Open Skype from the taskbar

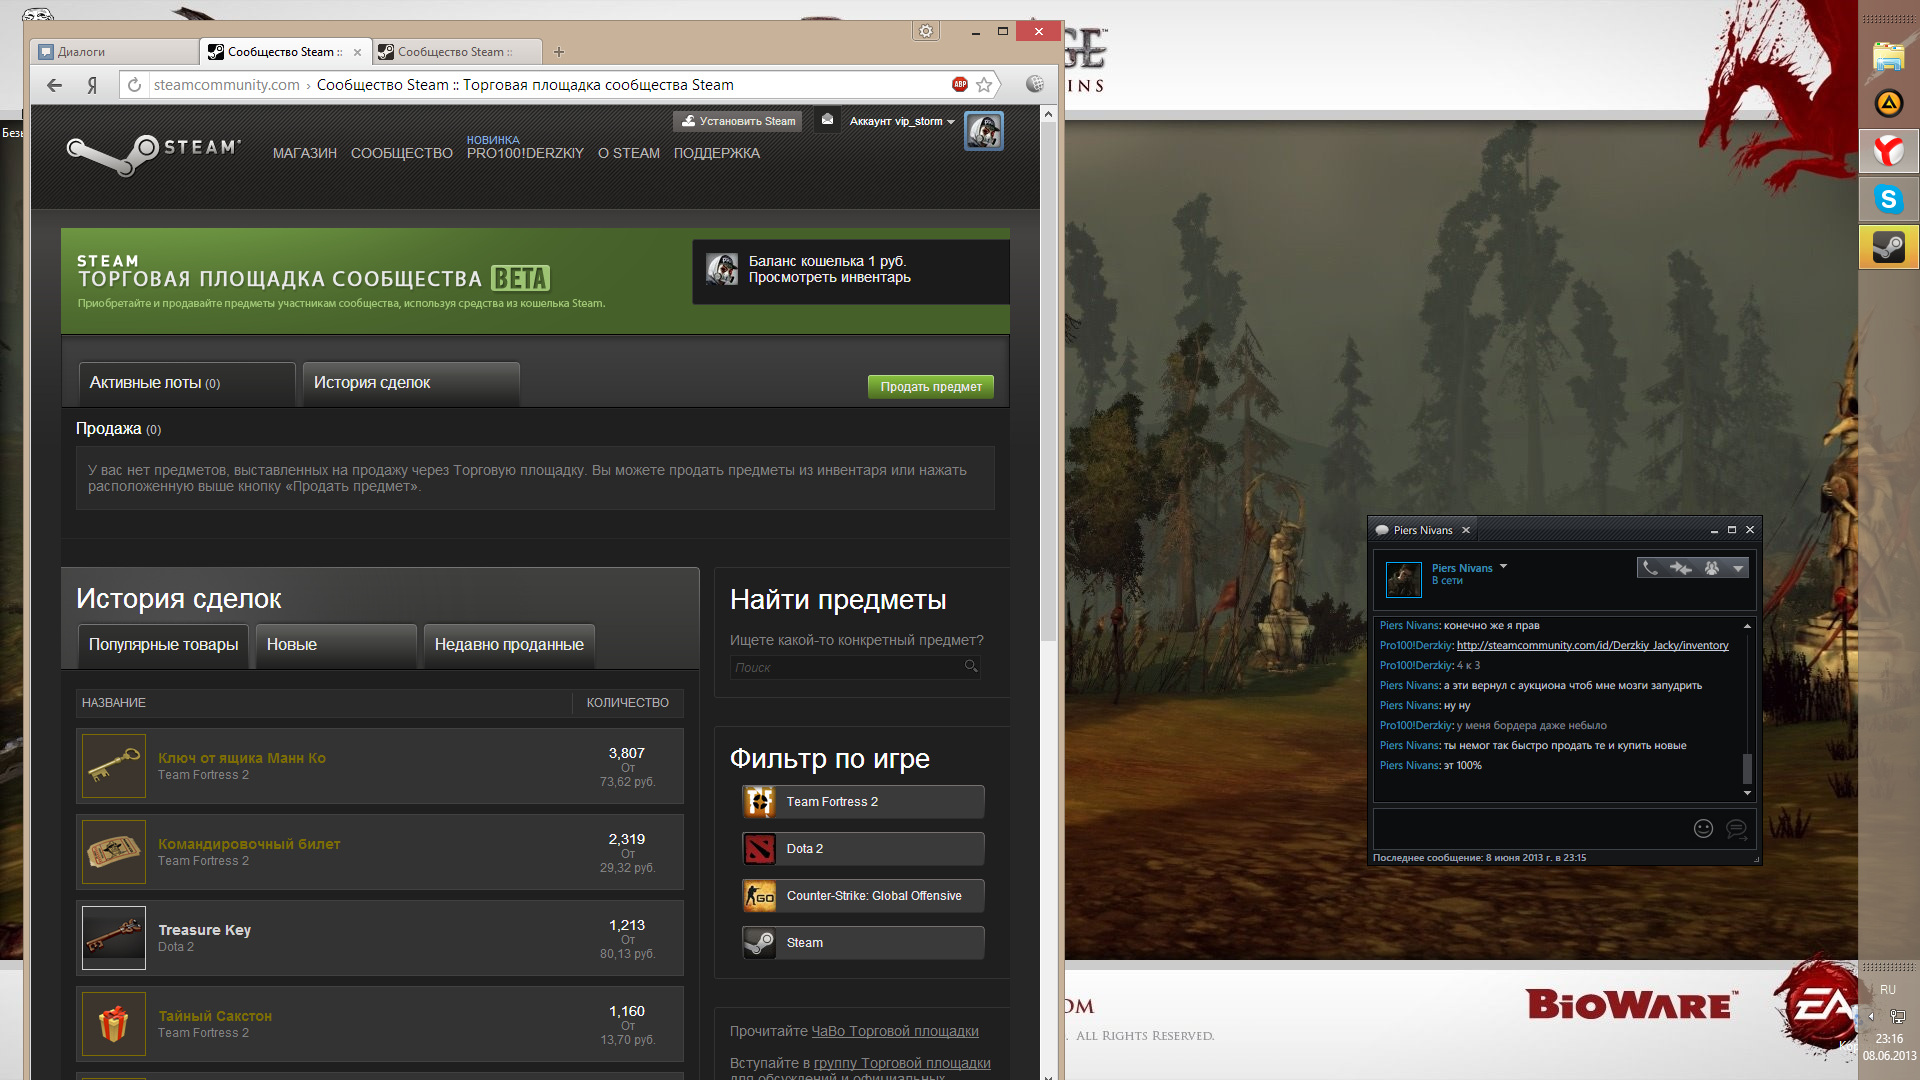[1888, 199]
